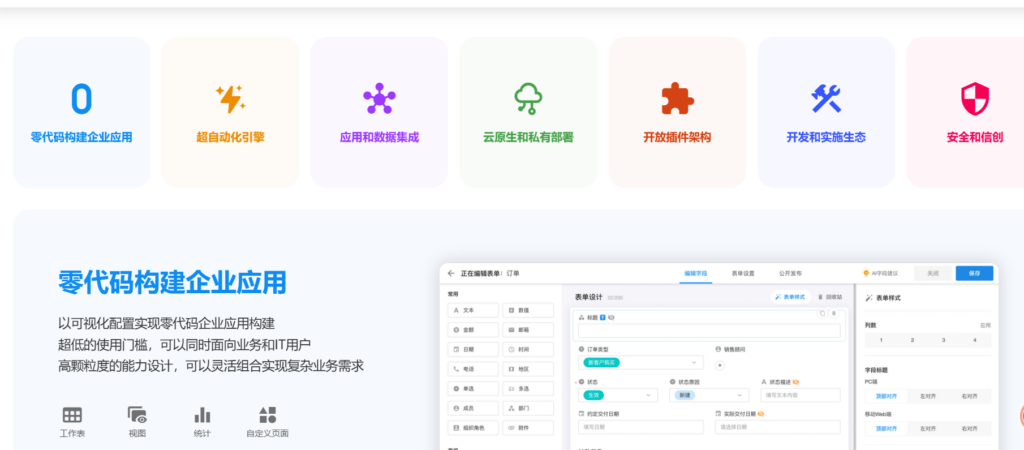Select 左对齐 alignment under 移动Web端
The width and height of the screenshot is (1024, 450).
pos(929,428)
